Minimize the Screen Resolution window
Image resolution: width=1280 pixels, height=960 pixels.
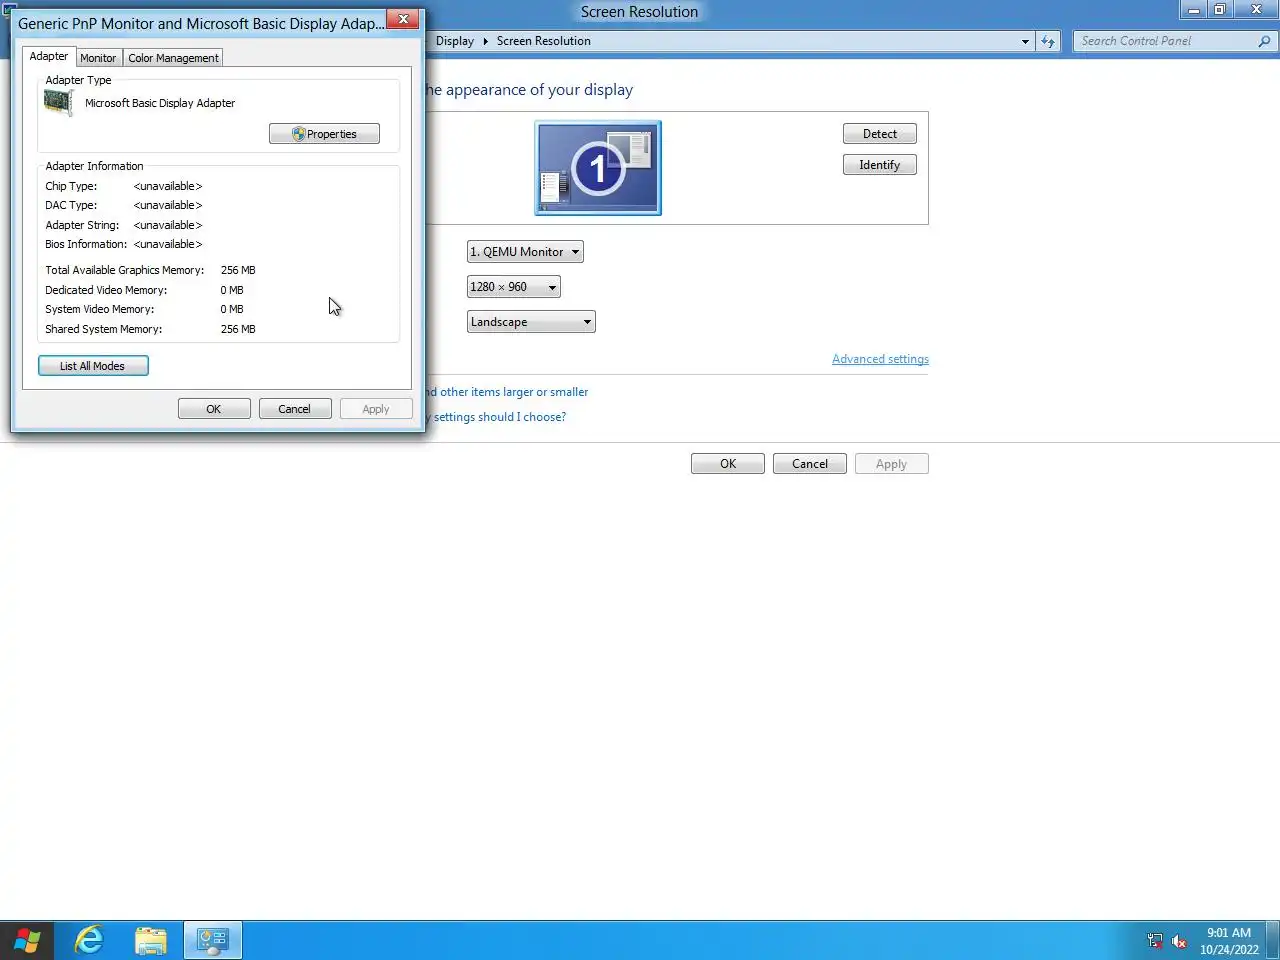tap(1193, 10)
